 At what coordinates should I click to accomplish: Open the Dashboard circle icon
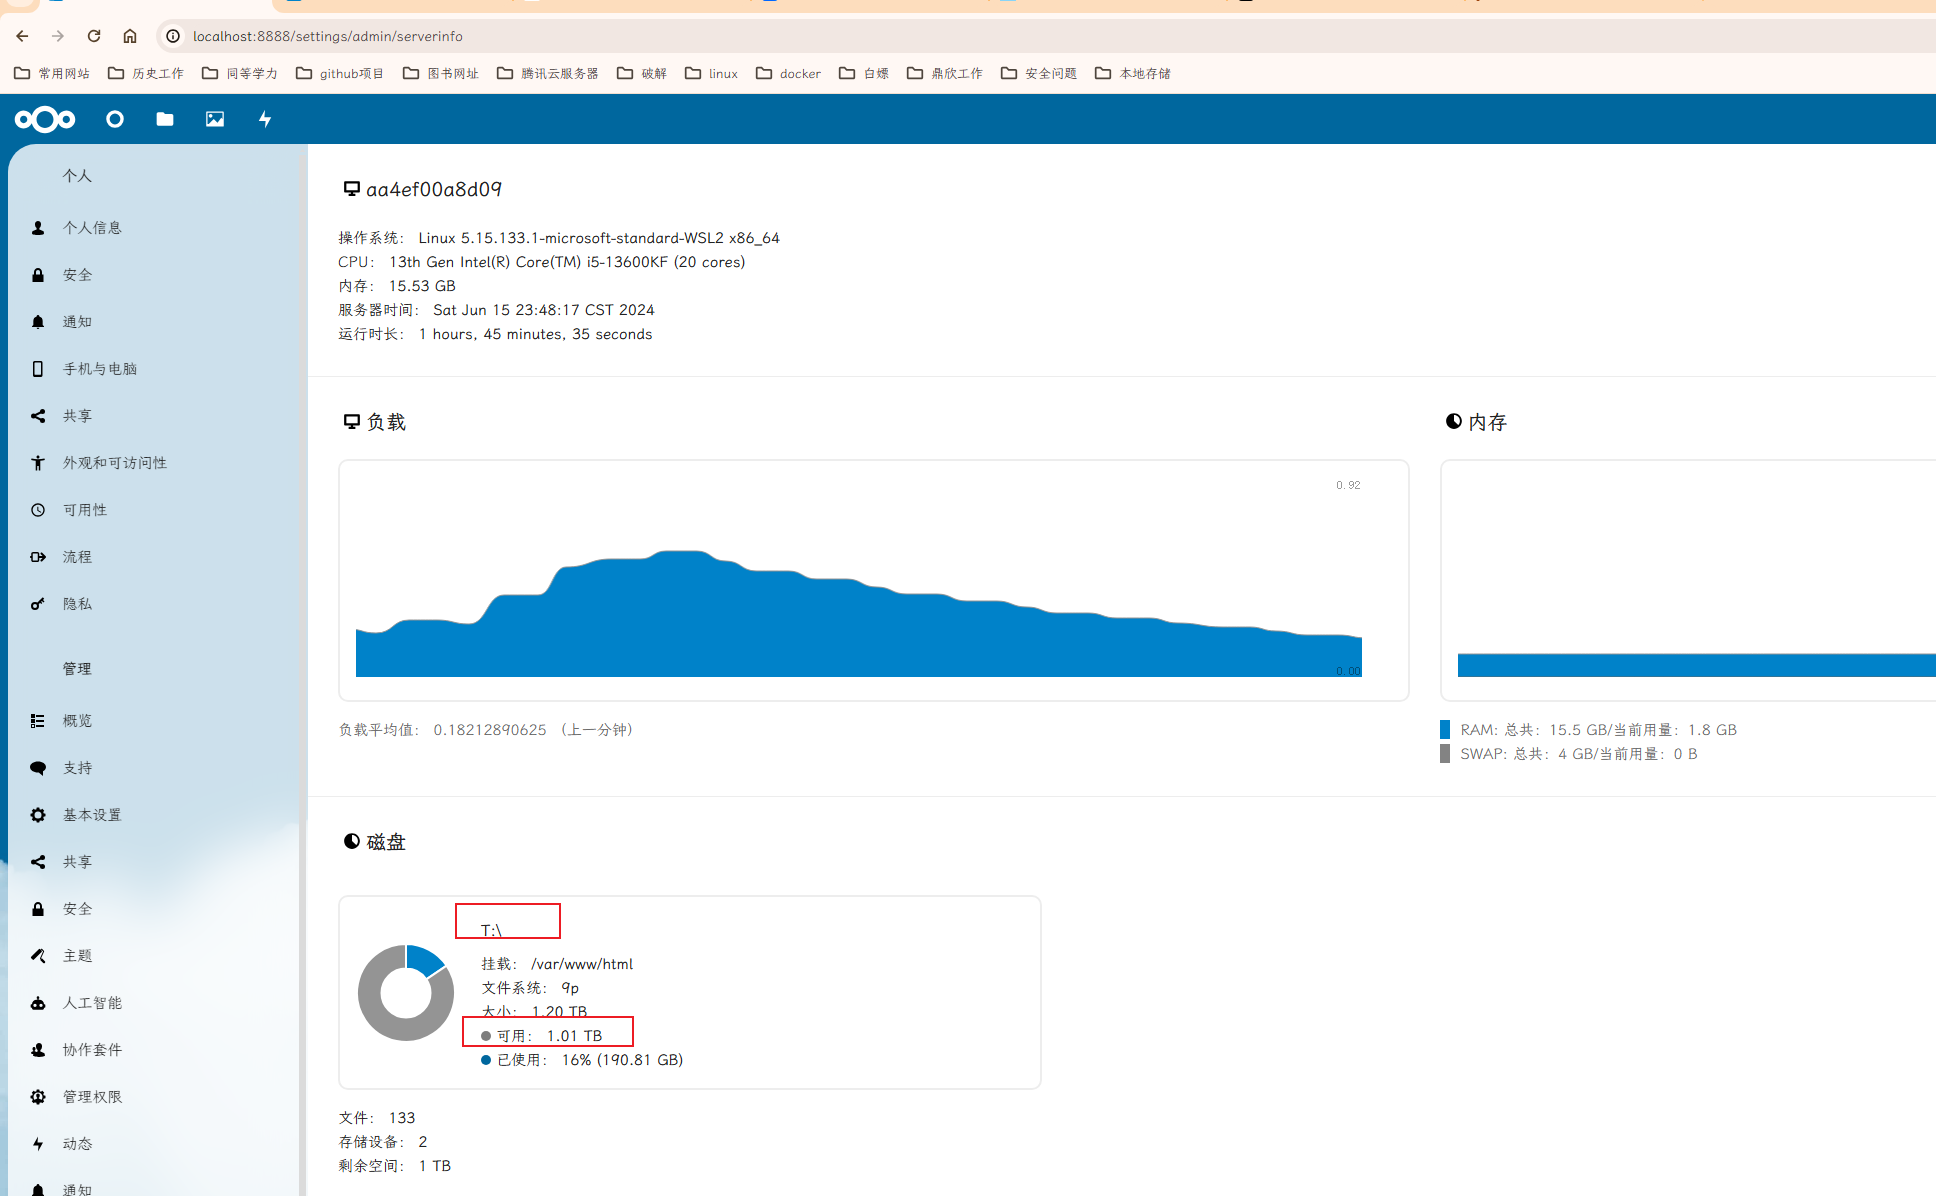pyautogui.click(x=114, y=119)
